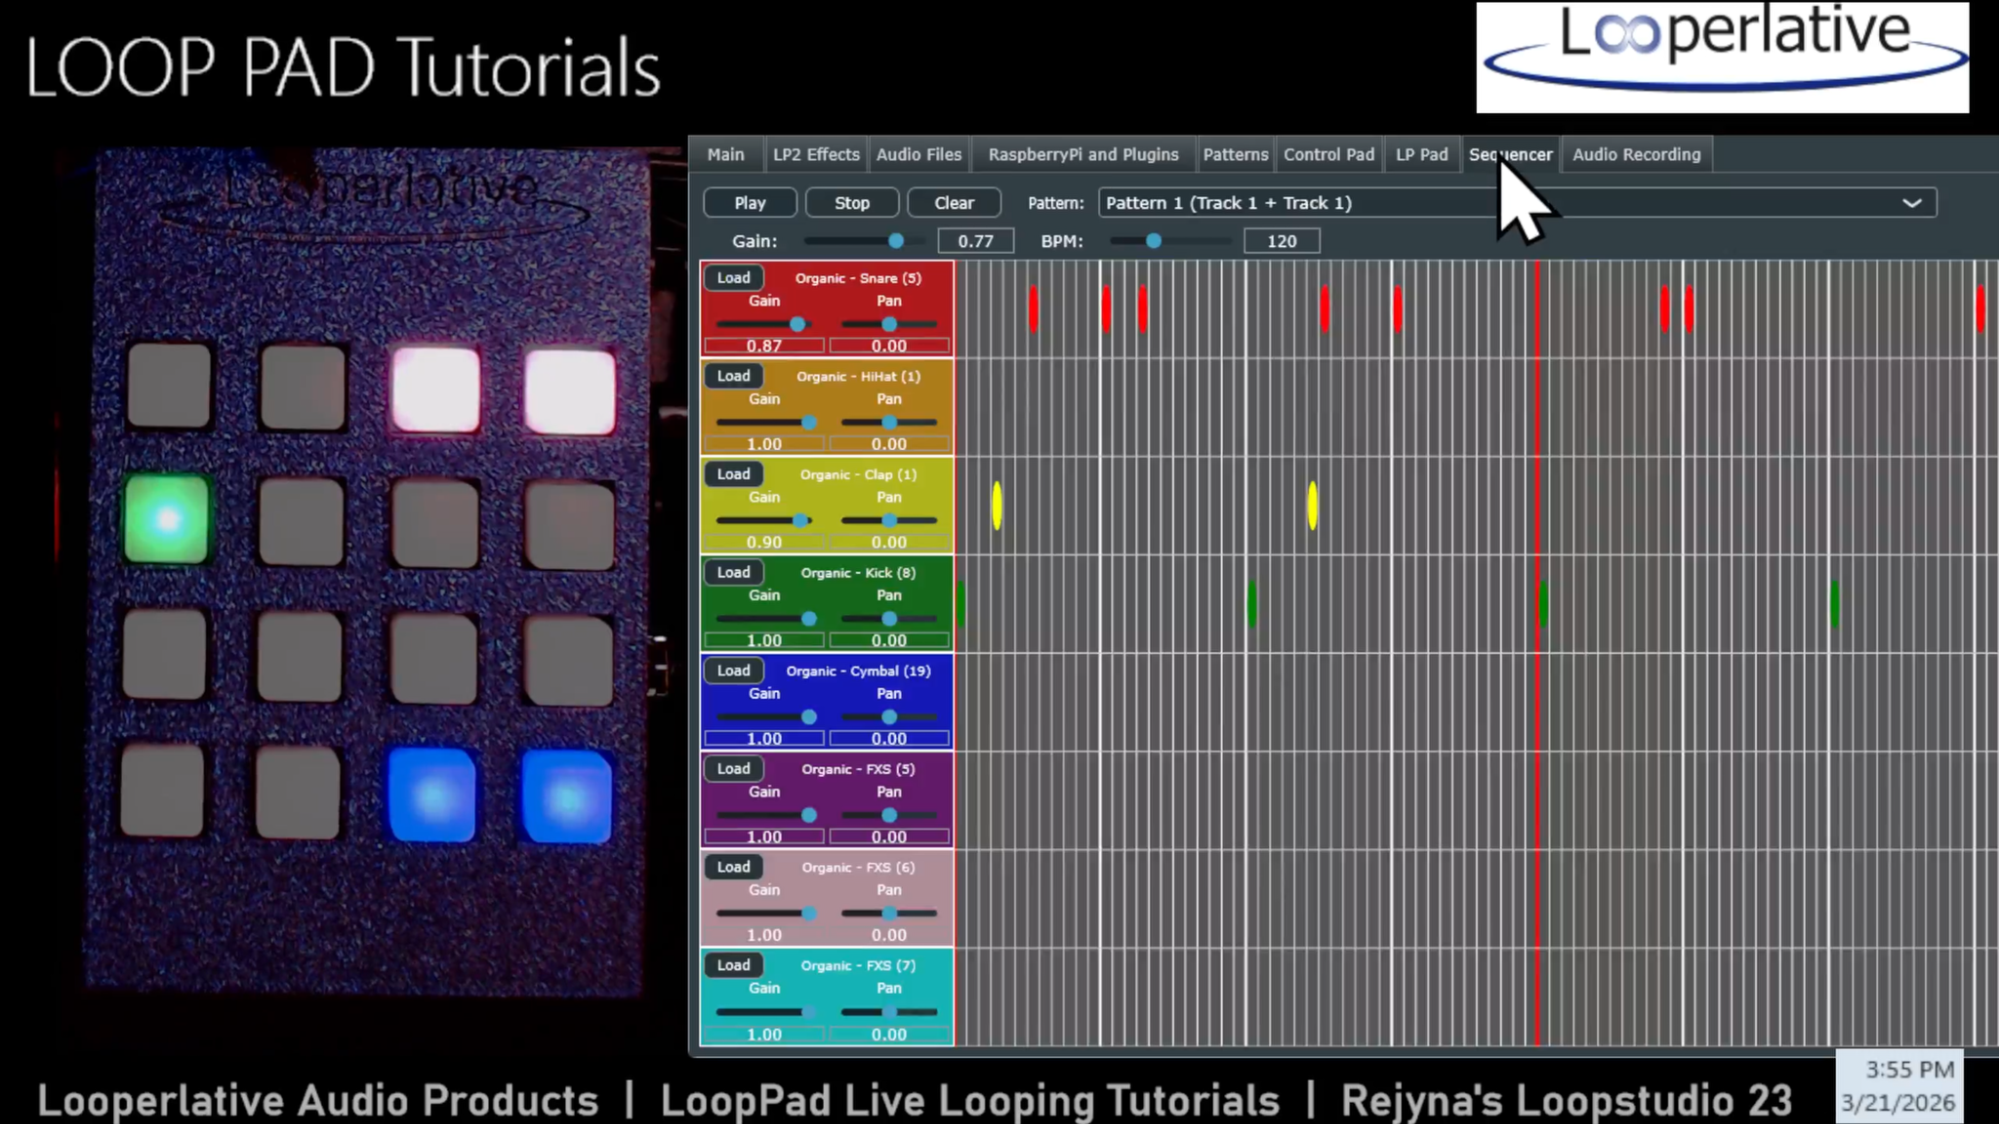Click the FXS (7) track Gain slider
This screenshot has height=1125, width=1999.
pyautogui.click(x=764, y=1011)
